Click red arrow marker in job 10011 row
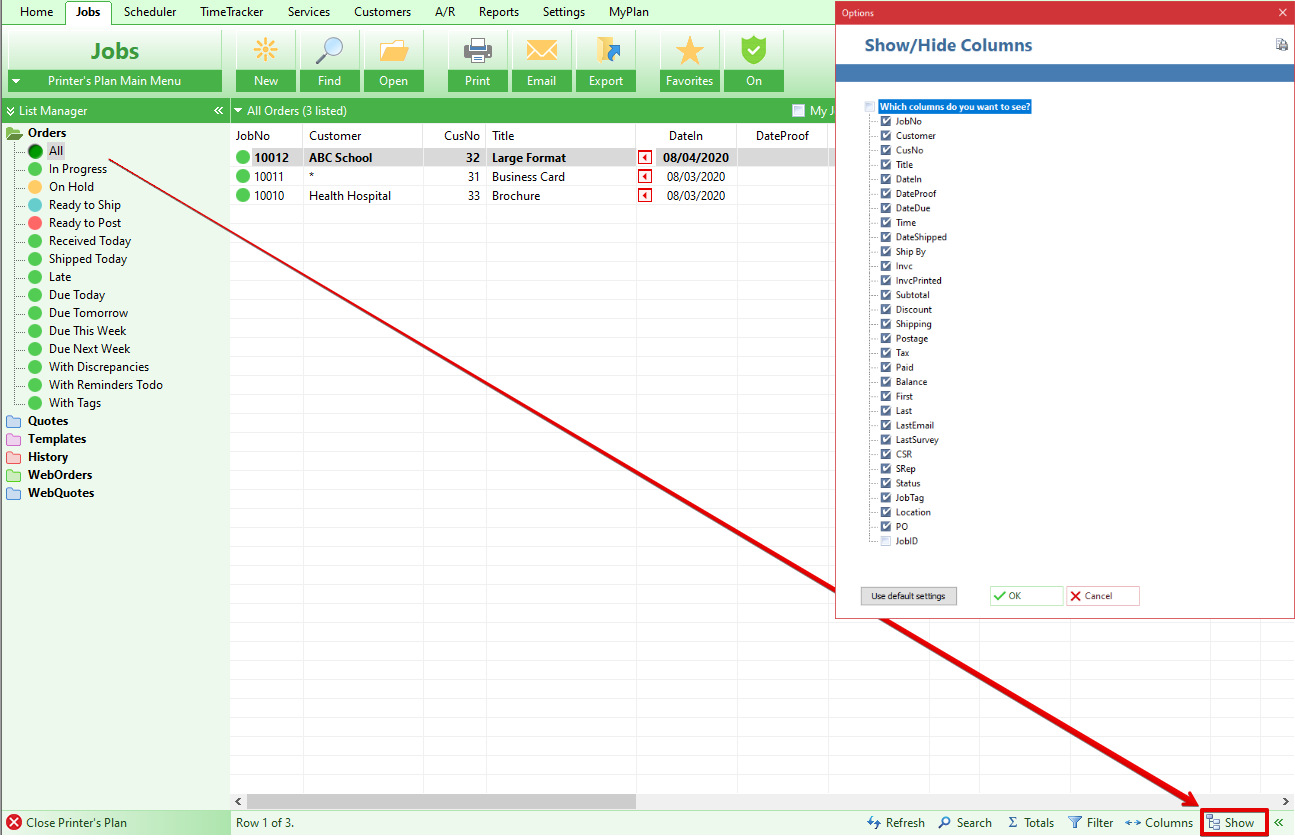 (x=645, y=177)
